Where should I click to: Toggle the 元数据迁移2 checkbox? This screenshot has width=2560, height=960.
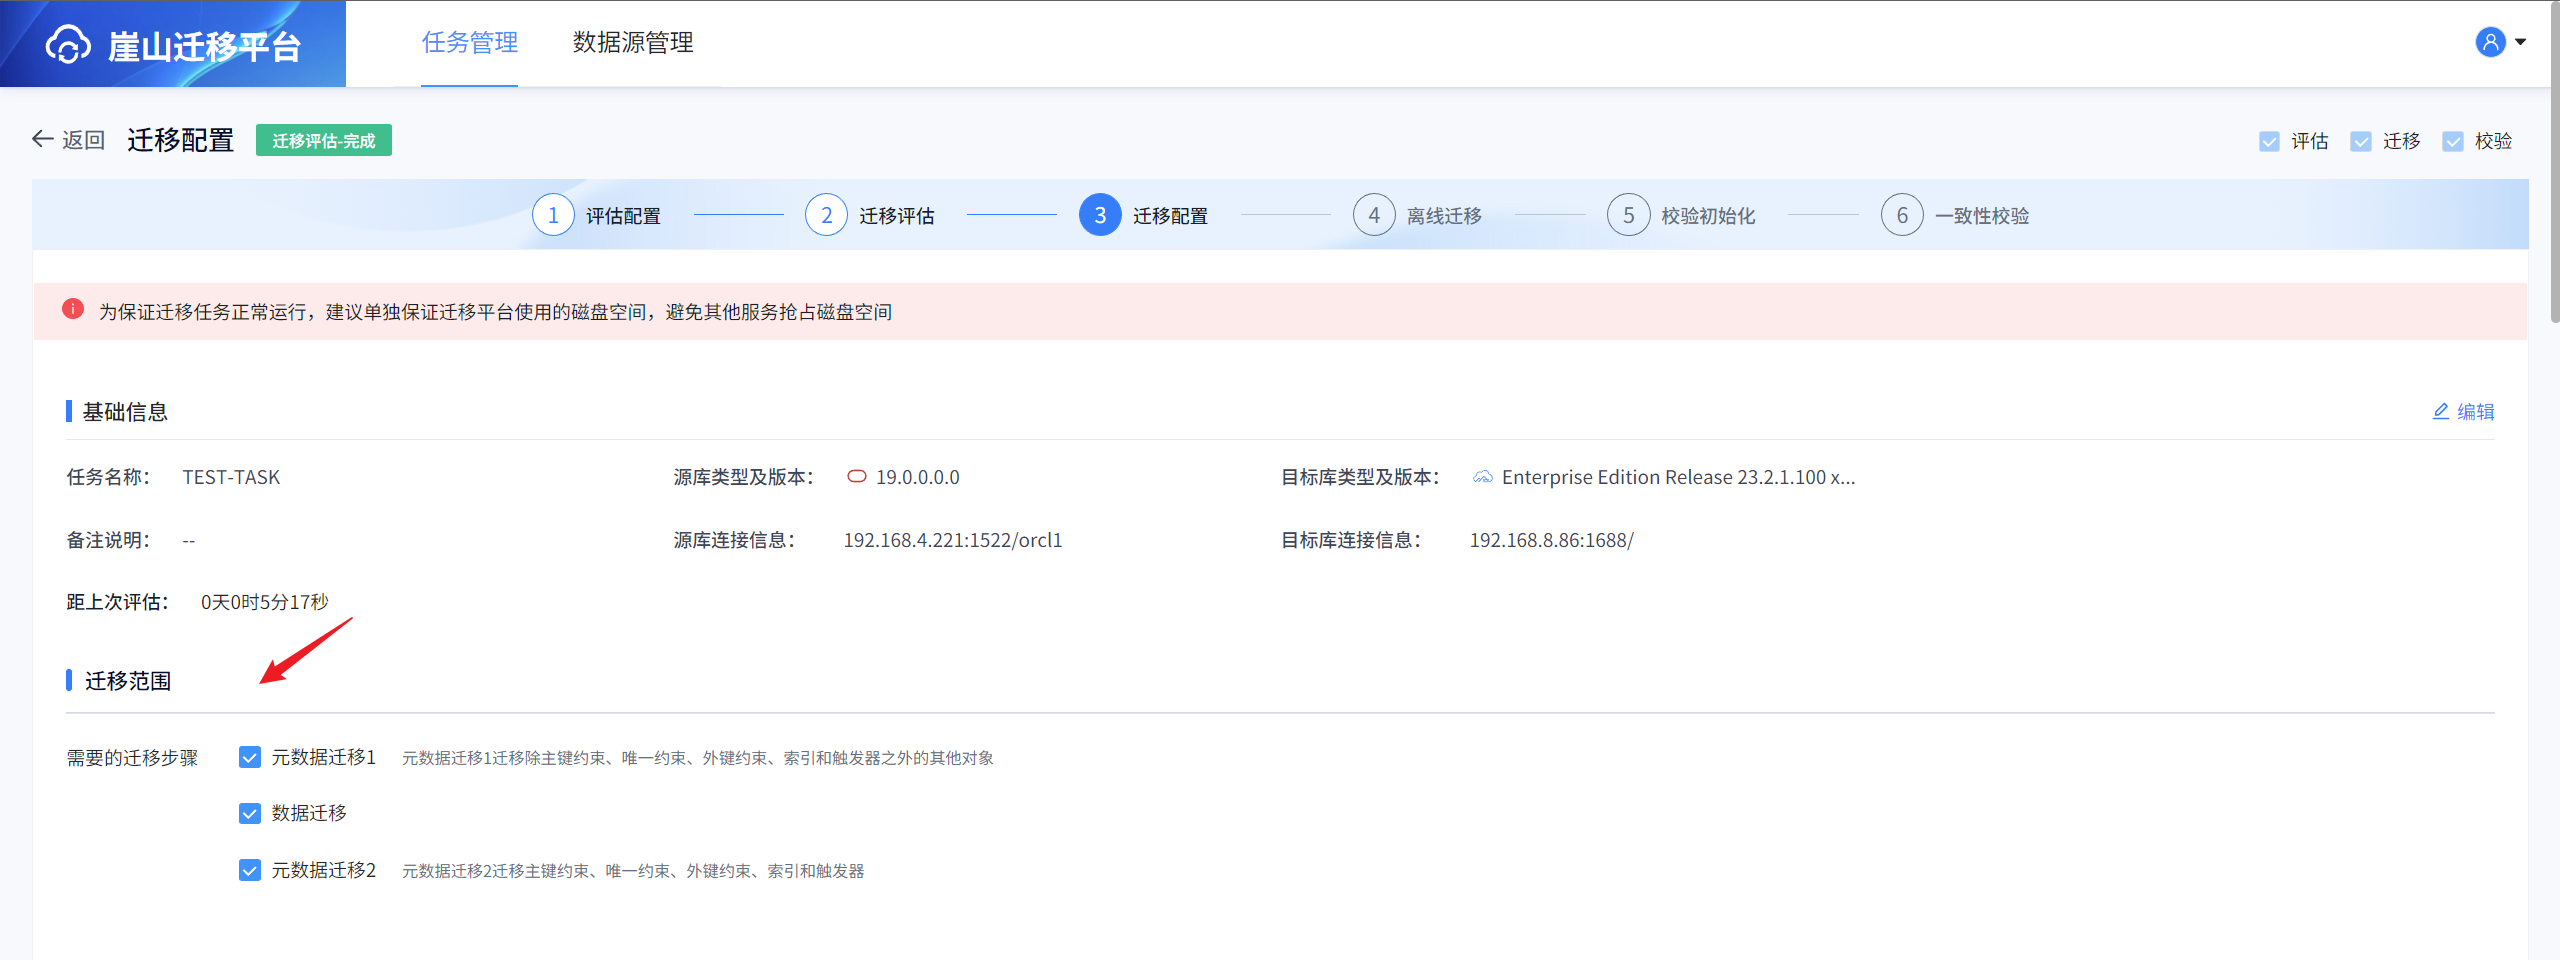click(250, 871)
